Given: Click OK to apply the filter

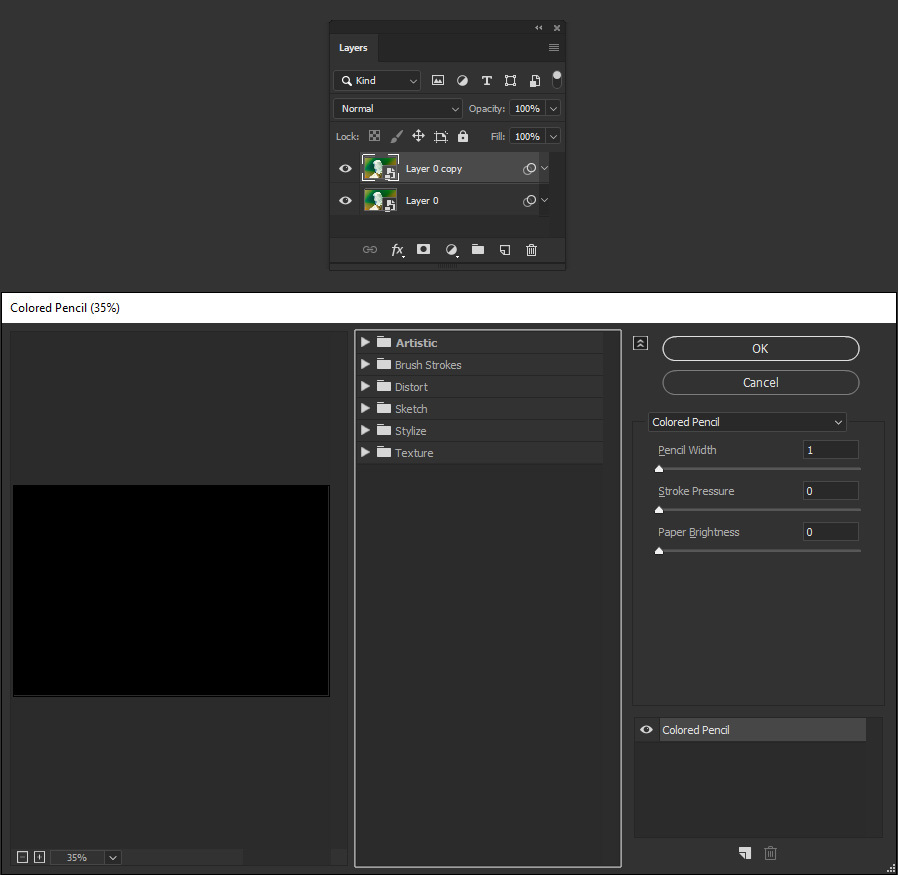Looking at the screenshot, I should [761, 349].
